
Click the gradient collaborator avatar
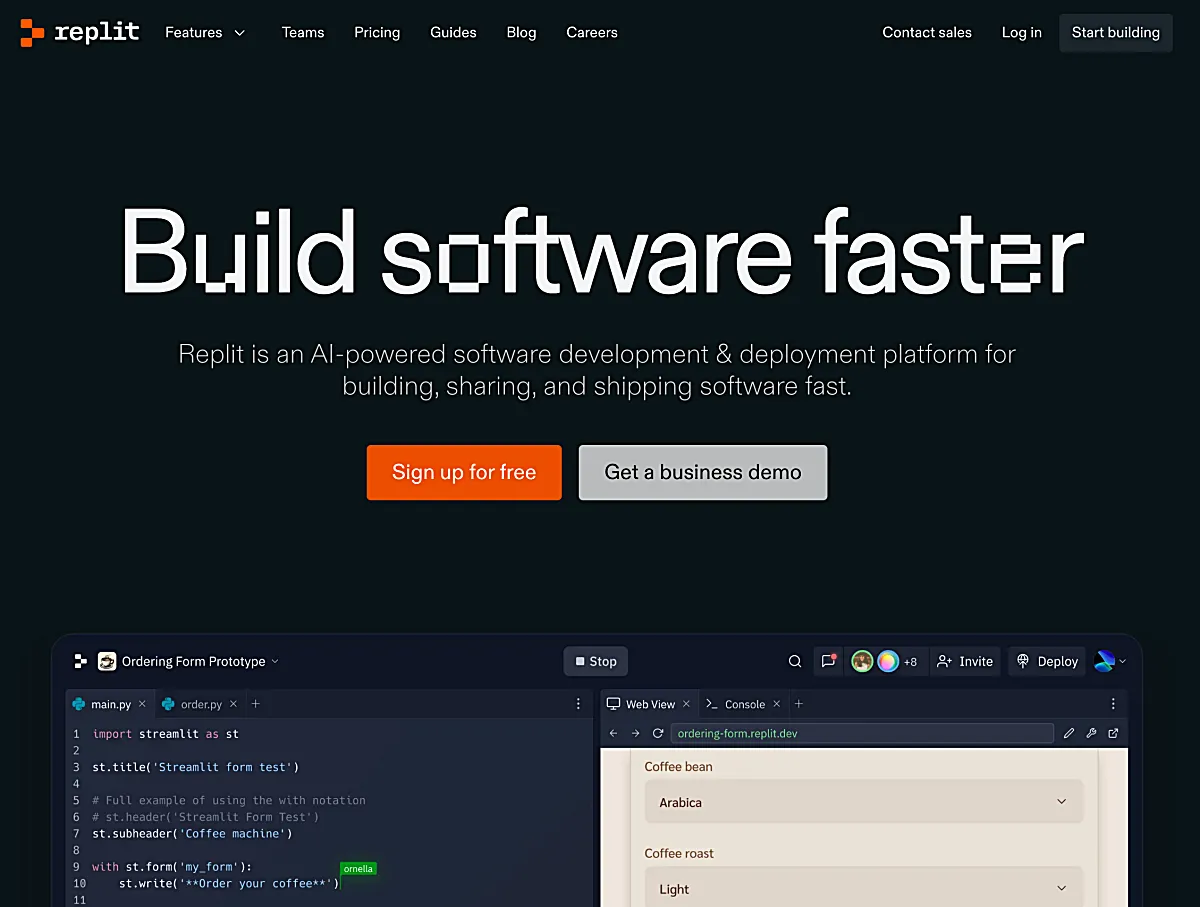(x=888, y=661)
